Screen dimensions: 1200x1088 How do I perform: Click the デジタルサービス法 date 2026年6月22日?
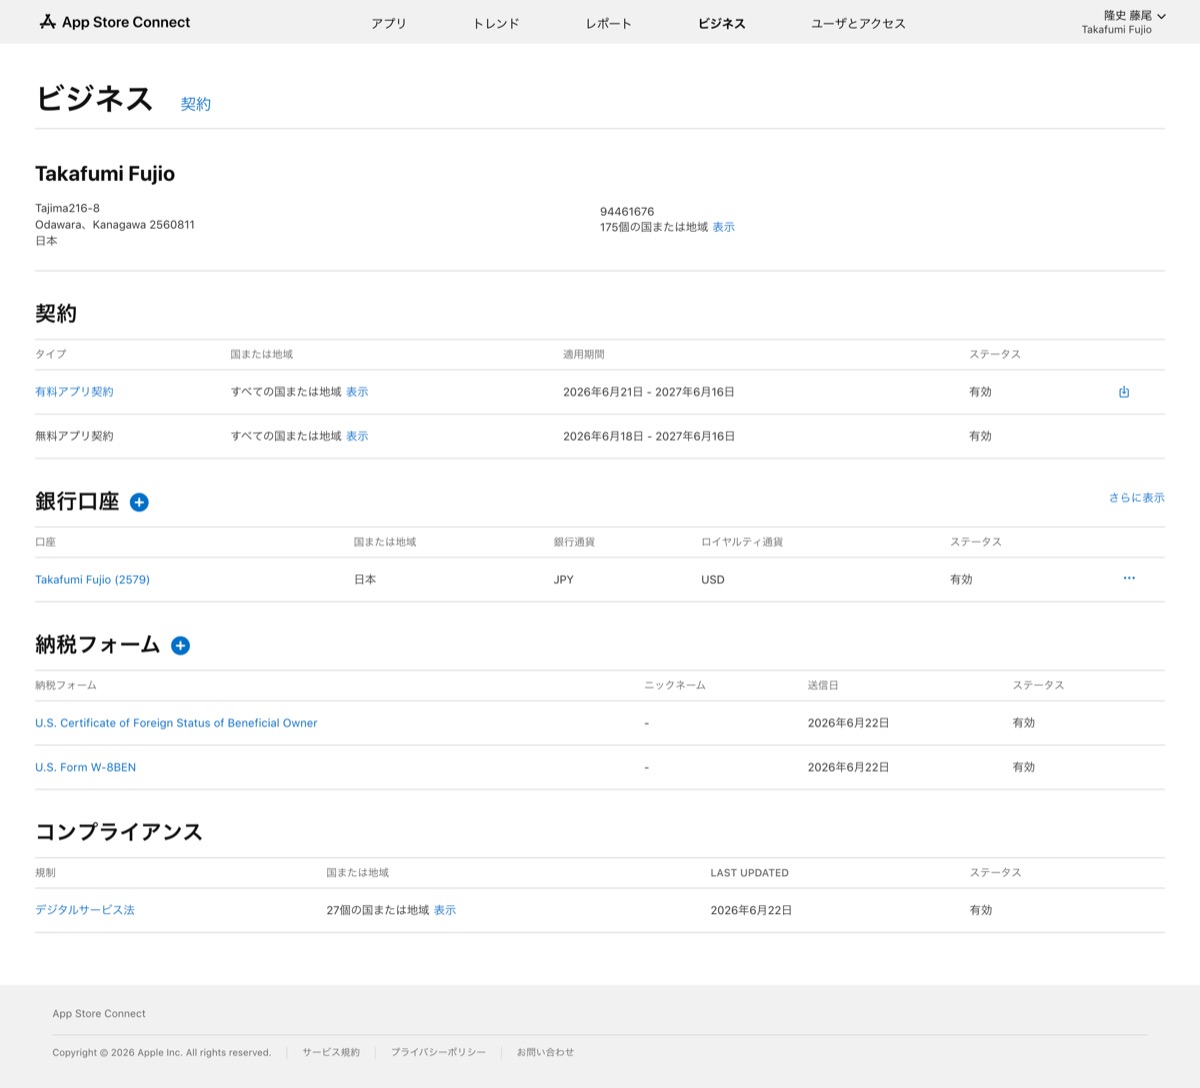click(x=751, y=910)
